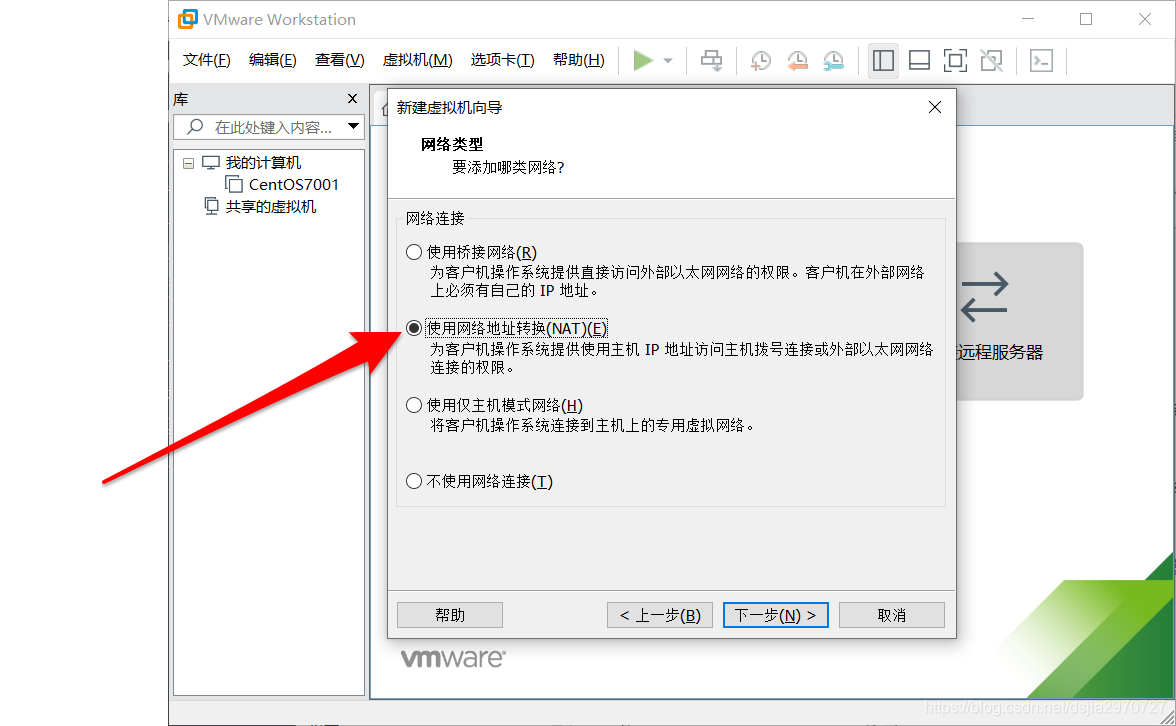
Task: Click the wizard Help (帮助) button
Action: (x=450, y=615)
